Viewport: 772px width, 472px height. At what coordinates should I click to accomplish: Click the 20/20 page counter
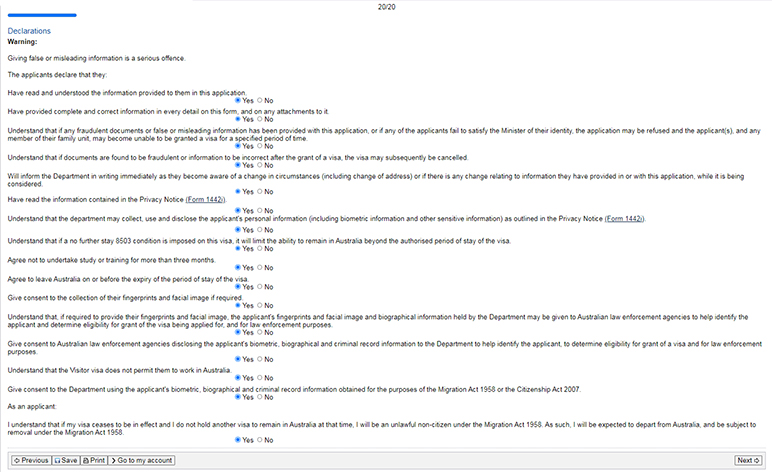coord(386,7)
